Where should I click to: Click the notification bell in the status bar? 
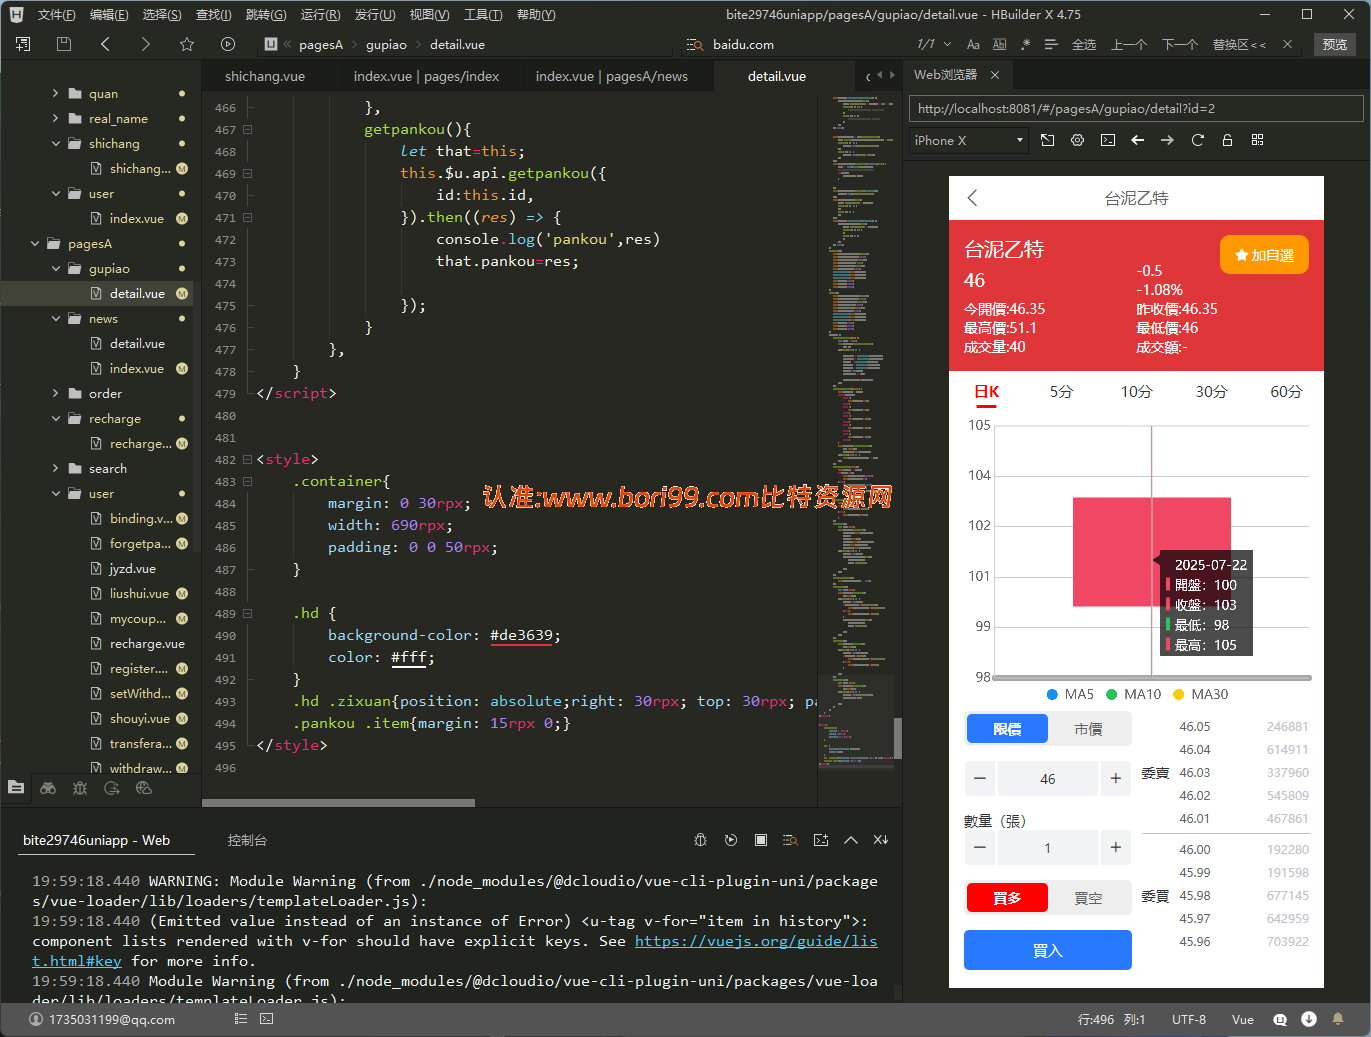coord(1337,1019)
